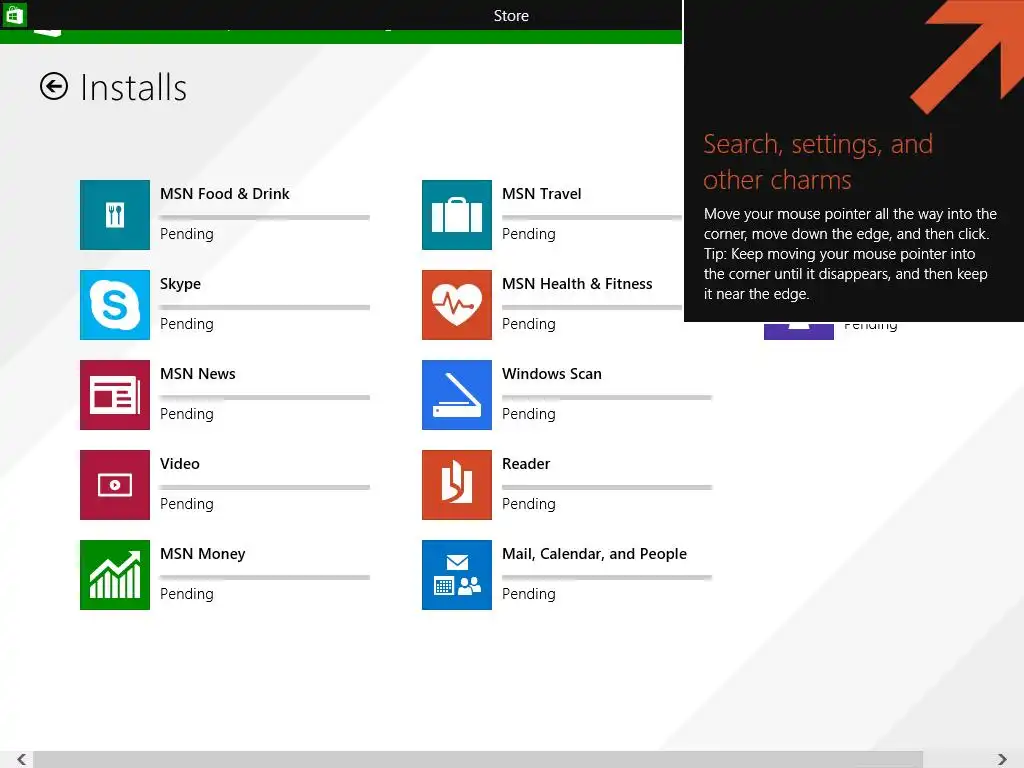Select the Skype app name

click(x=180, y=284)
